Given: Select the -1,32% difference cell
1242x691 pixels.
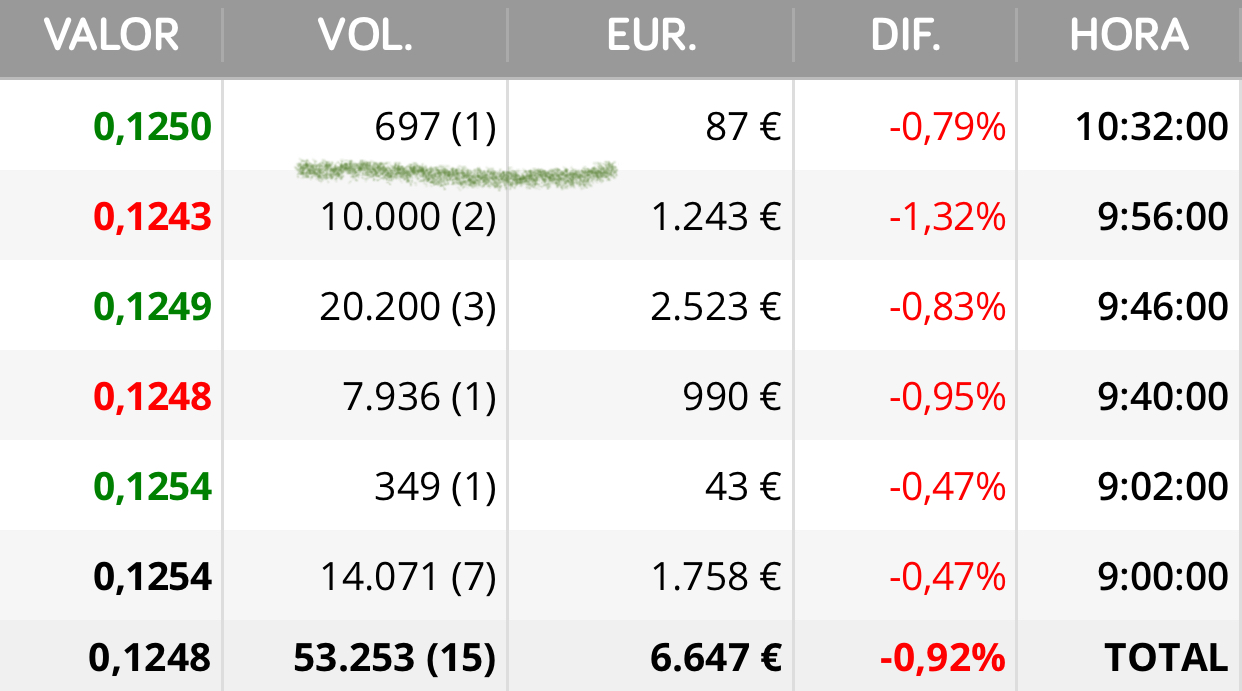Looking at the screenshot, I should tap(947, 217).
